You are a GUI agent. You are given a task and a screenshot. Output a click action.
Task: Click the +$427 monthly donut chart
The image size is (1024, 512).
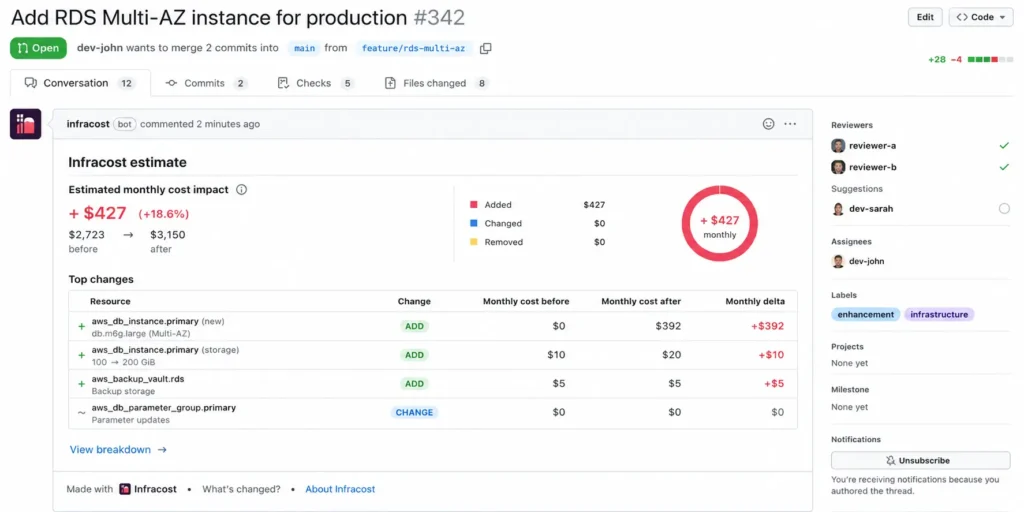coord(720,223)
